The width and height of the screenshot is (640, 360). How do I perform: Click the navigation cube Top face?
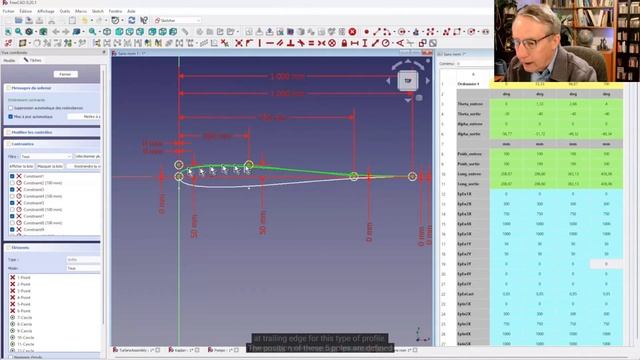pyautogui.click(x=407, y=80)
